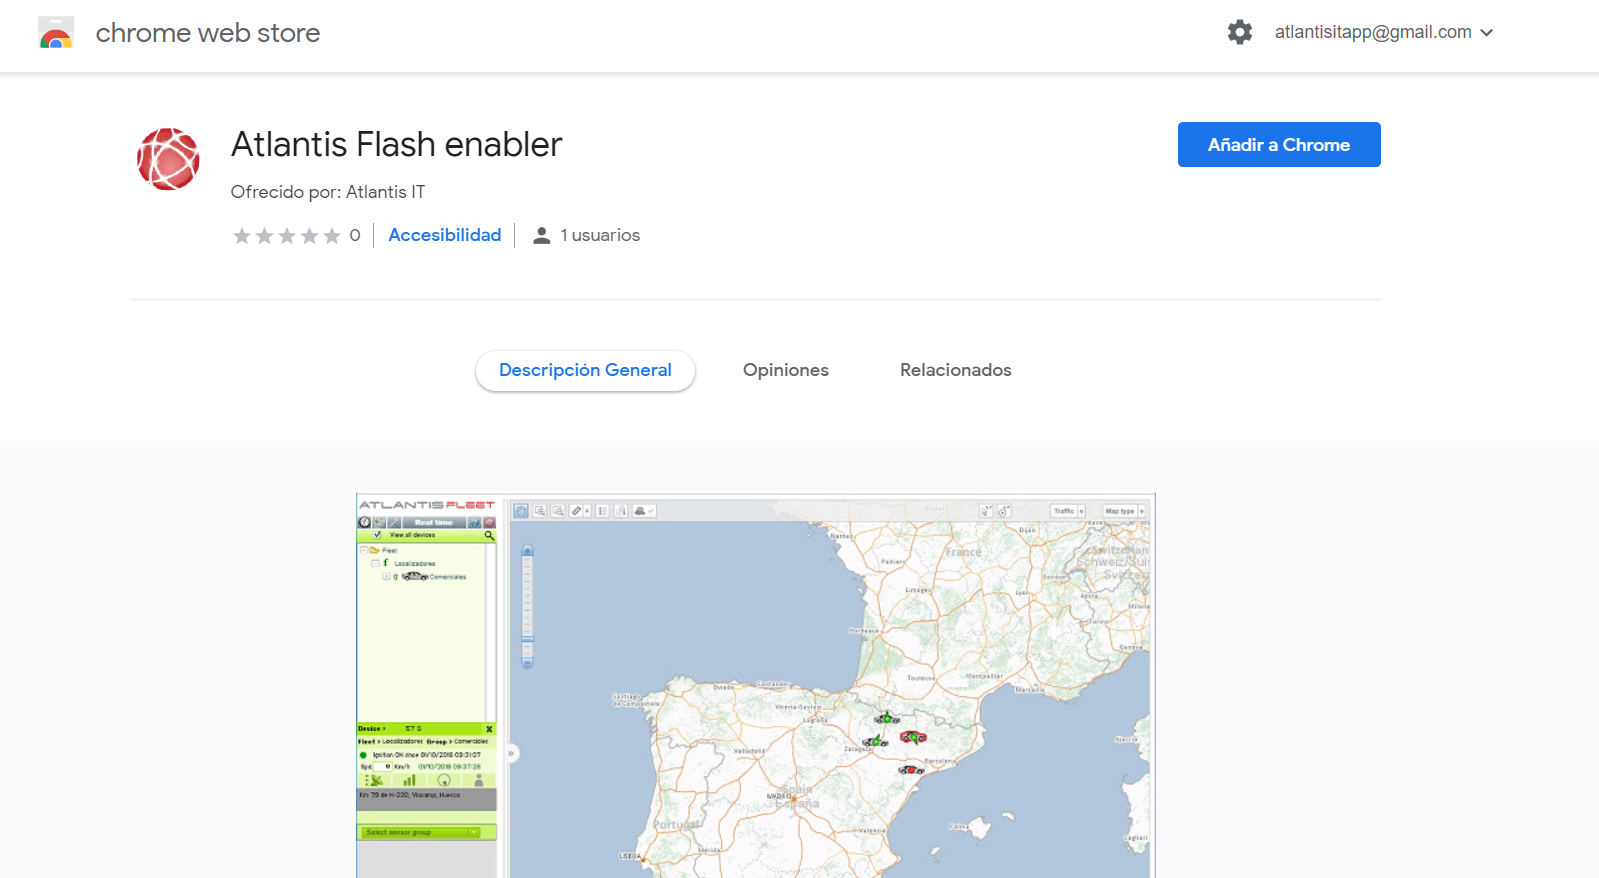
Task: Click the rating count '0'
Action: coord(355,235)
